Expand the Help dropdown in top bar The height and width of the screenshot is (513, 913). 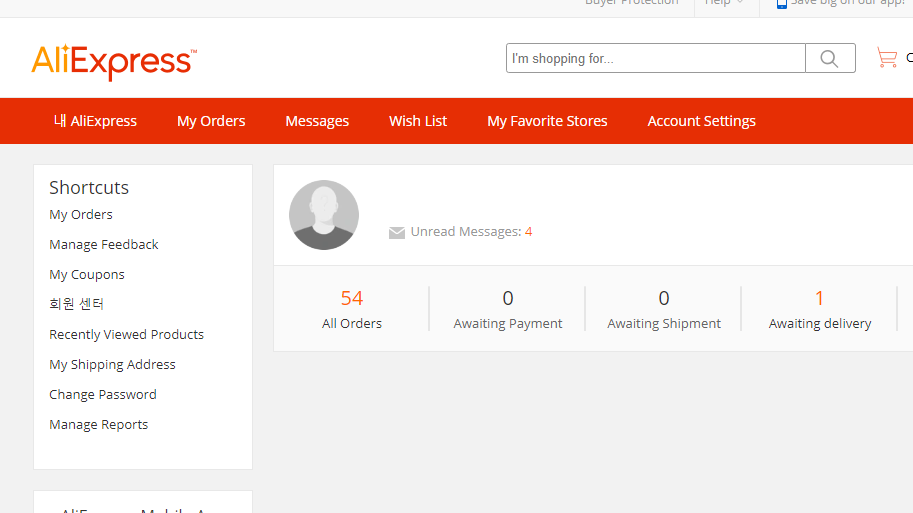coord(723,2)
